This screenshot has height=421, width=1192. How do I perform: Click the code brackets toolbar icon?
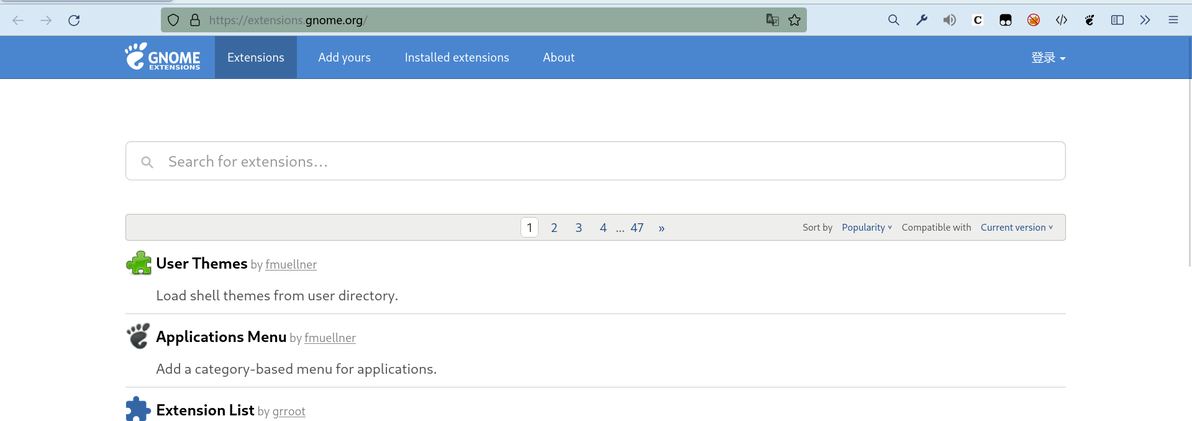pos(1061,20)
